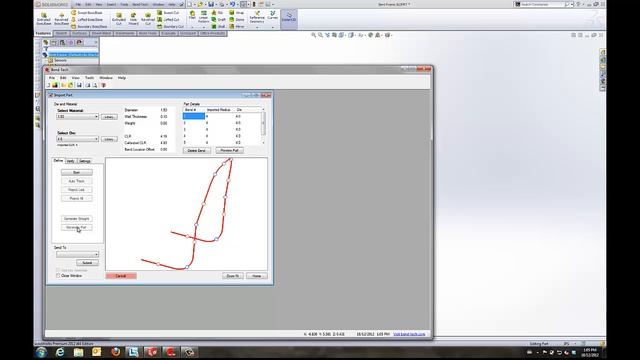Open Firefox from the taskbar
The image size is (640, 360).
tap(116, 352)
